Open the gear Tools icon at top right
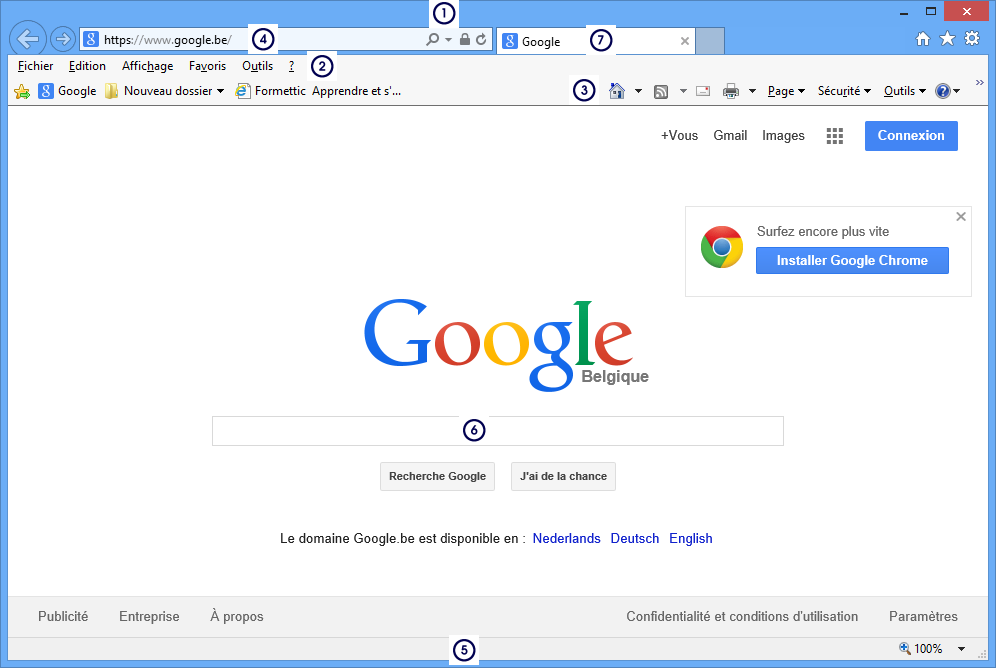996x668 pixels. 972,39
